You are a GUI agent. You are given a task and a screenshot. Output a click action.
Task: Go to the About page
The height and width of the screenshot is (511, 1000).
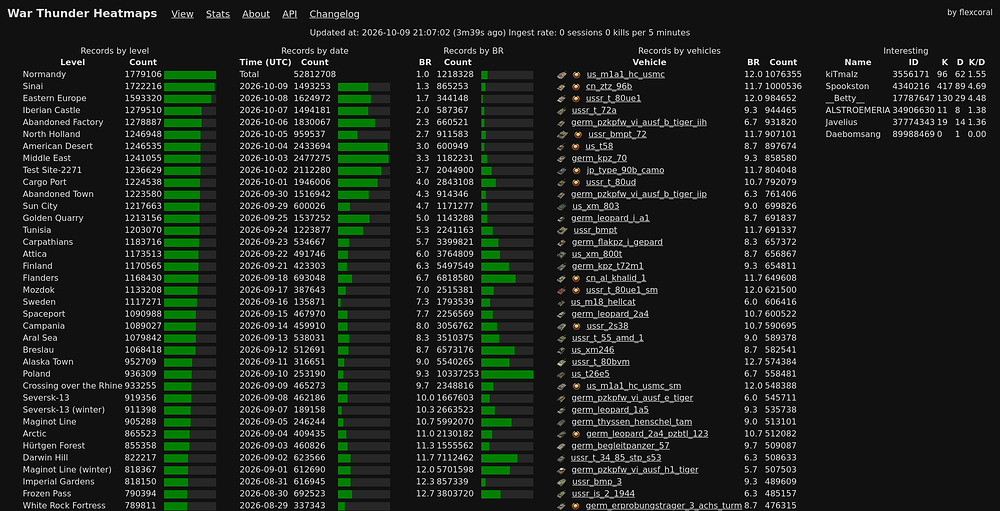click(256, 14)
